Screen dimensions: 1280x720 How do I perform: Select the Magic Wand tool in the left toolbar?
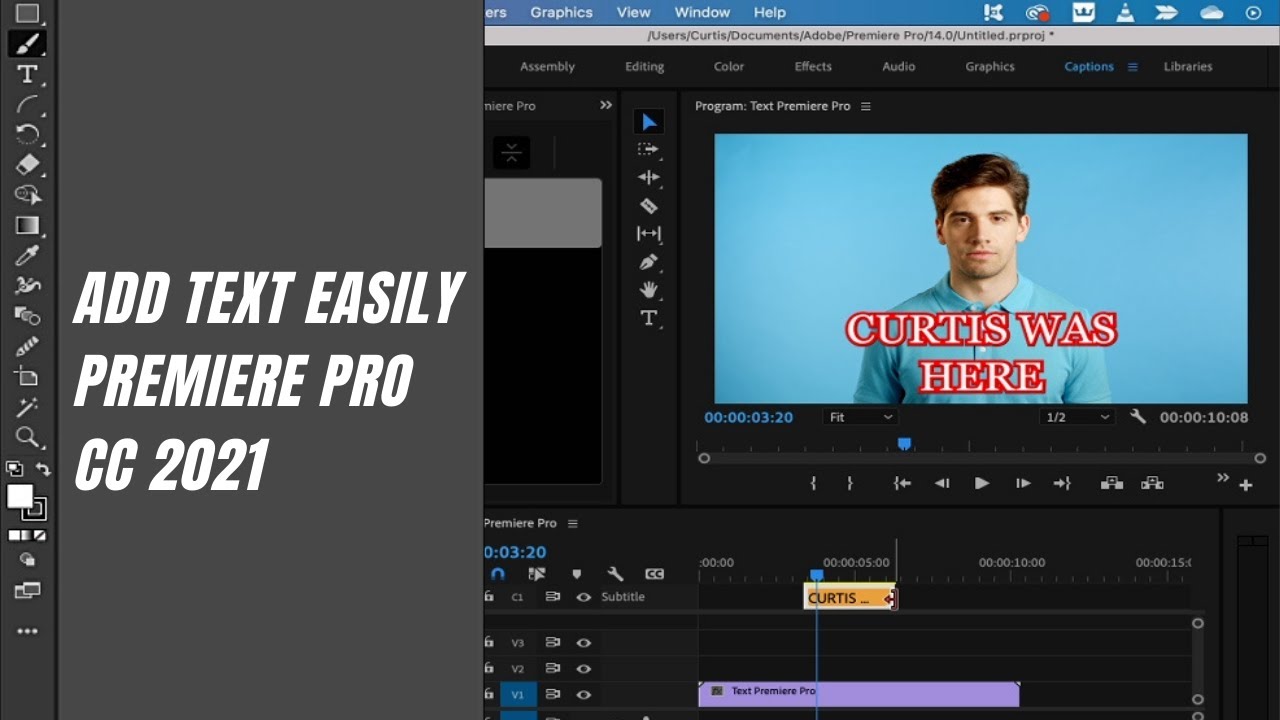pyautogui.click(x=27, y=407)
